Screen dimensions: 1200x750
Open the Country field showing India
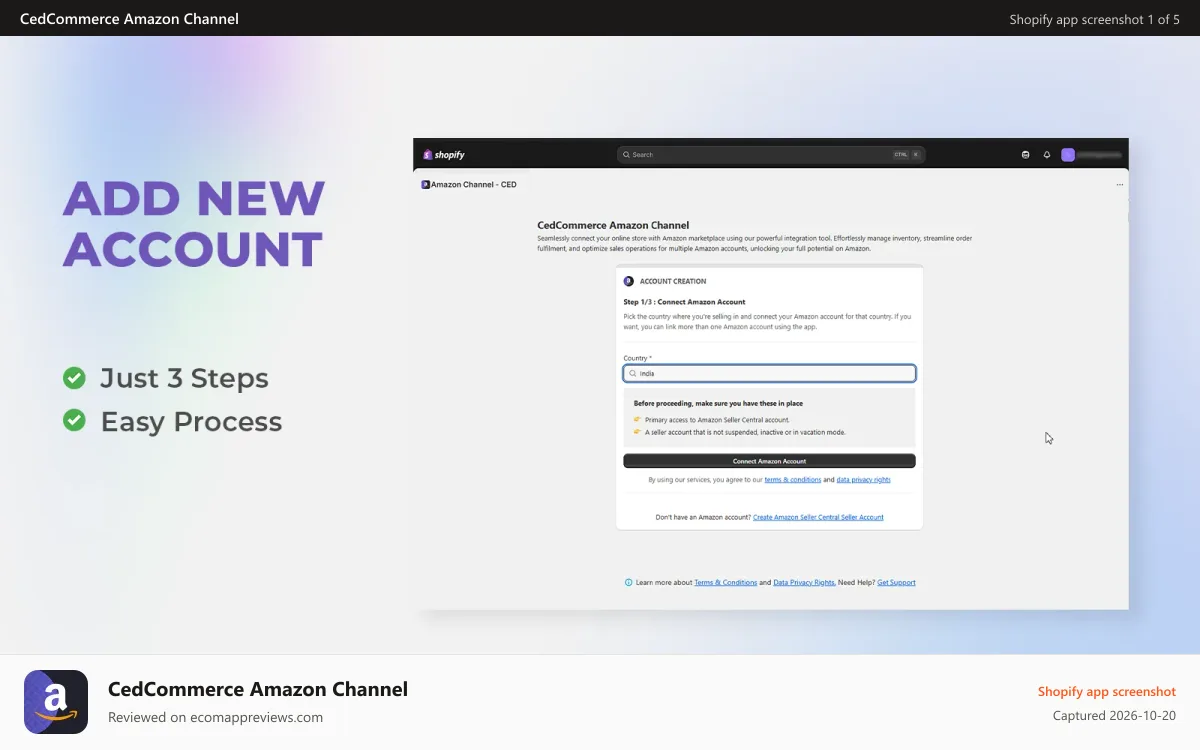pos(769,374)
